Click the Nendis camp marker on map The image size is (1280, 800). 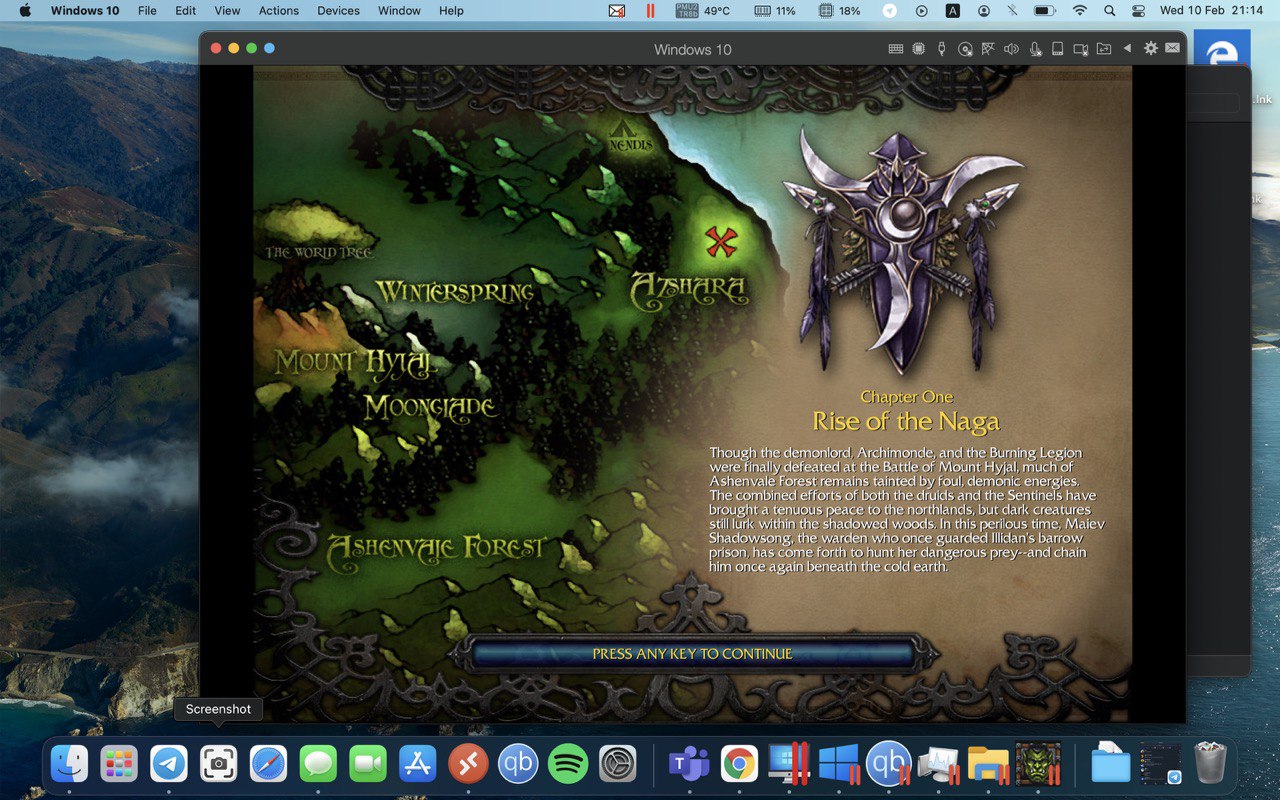coord(630,137)
